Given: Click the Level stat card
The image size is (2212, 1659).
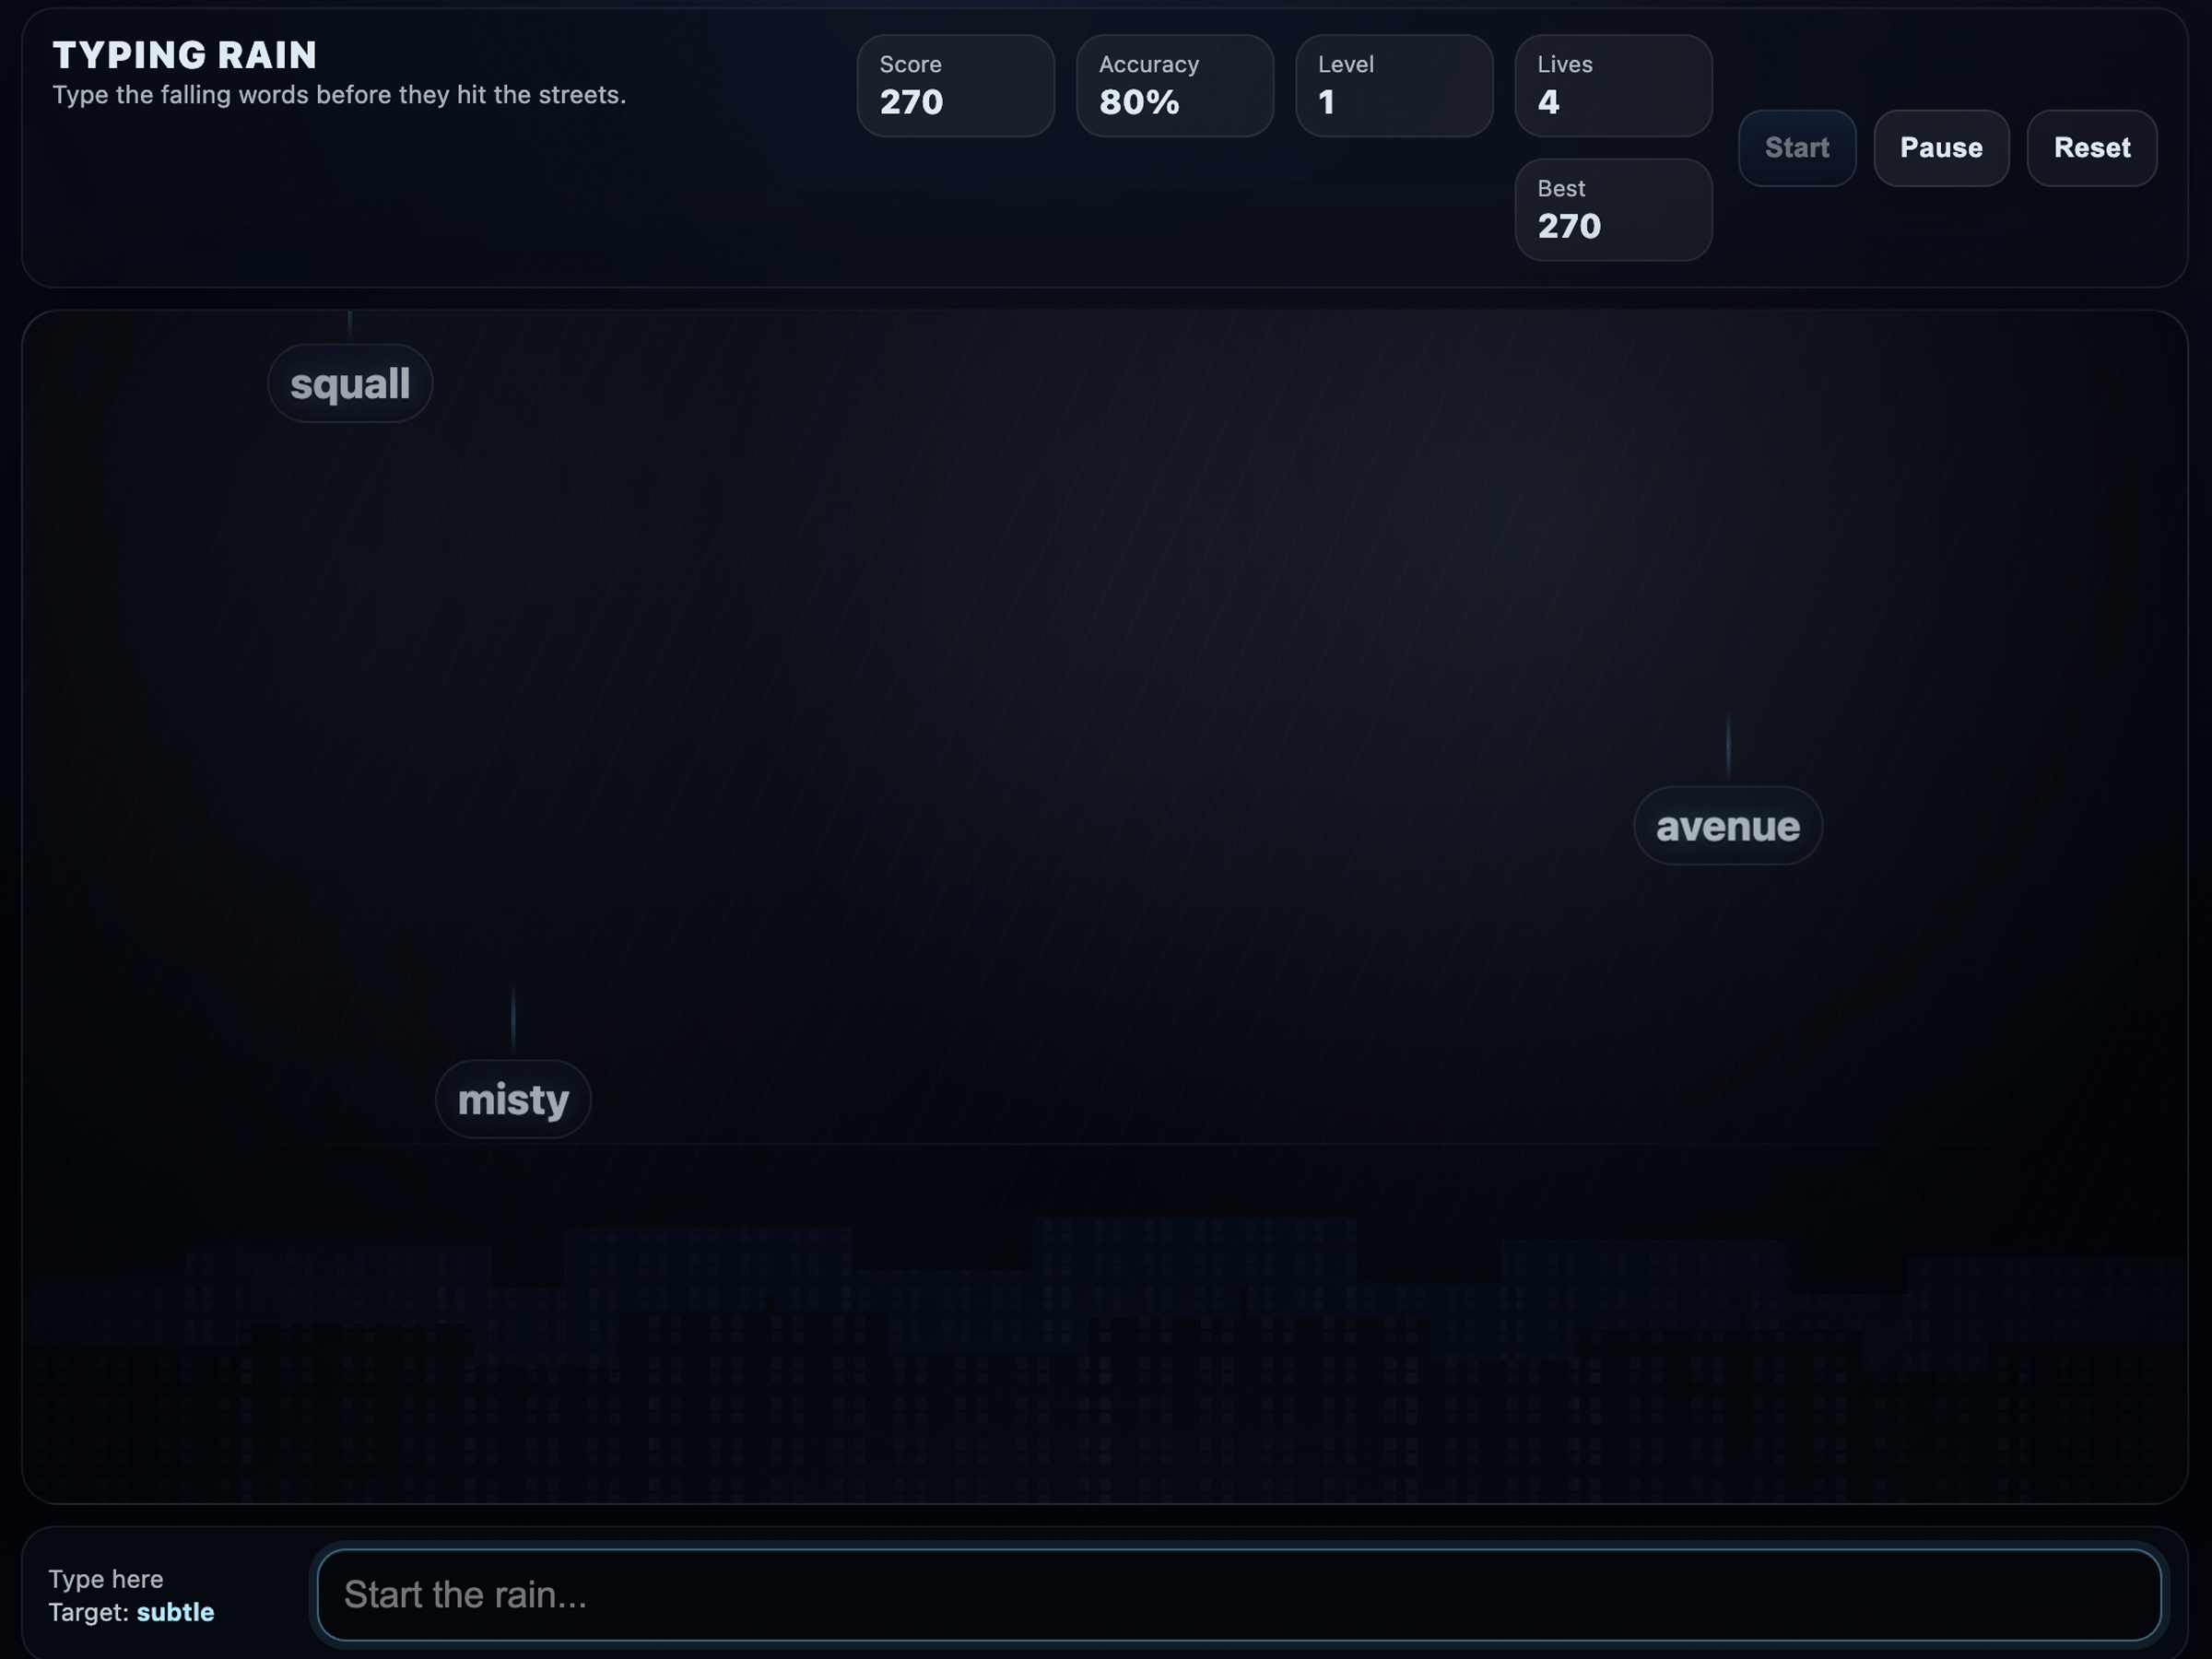Looking at the screenshot, I should [x=1393, y=86].
